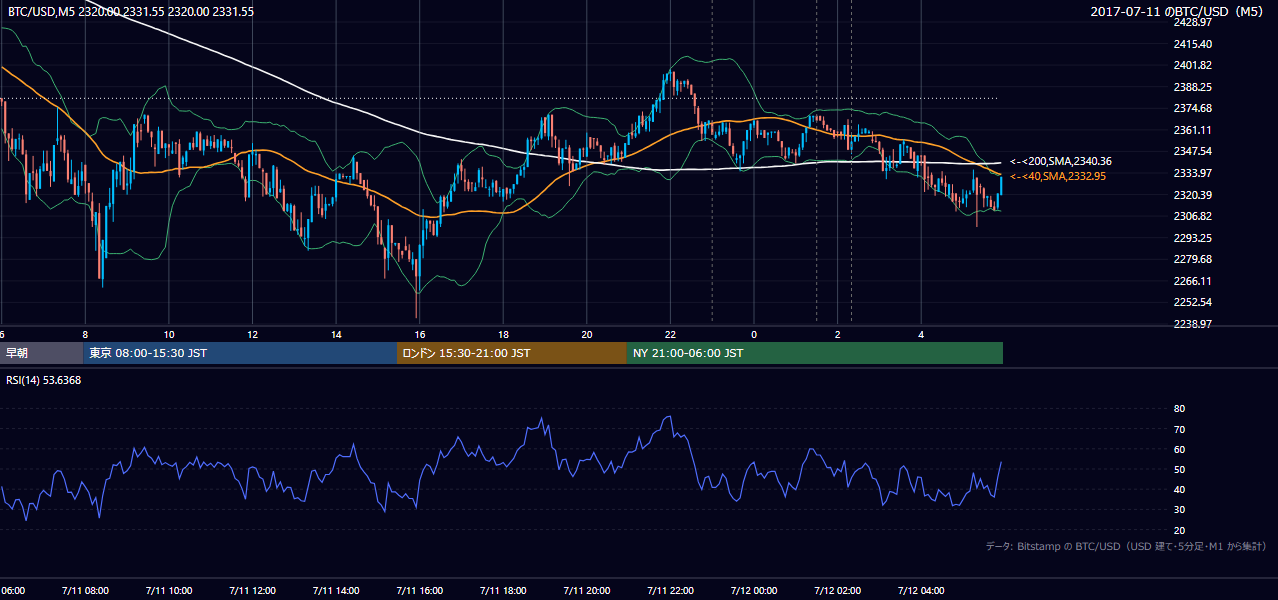Click the 2306.82 price axis label
1278x600 pixels.
(1193, 216)
